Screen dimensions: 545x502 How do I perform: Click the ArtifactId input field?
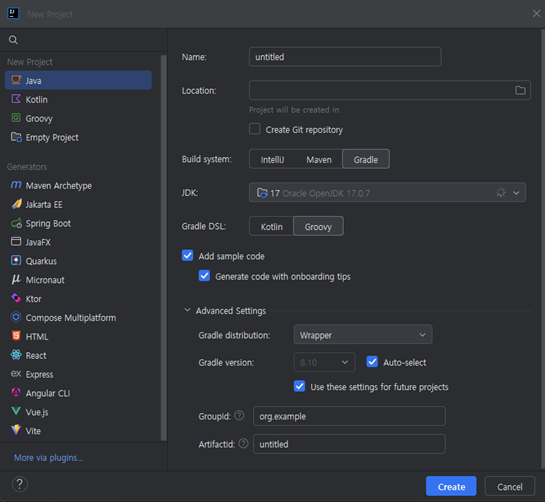coord(349,444)
